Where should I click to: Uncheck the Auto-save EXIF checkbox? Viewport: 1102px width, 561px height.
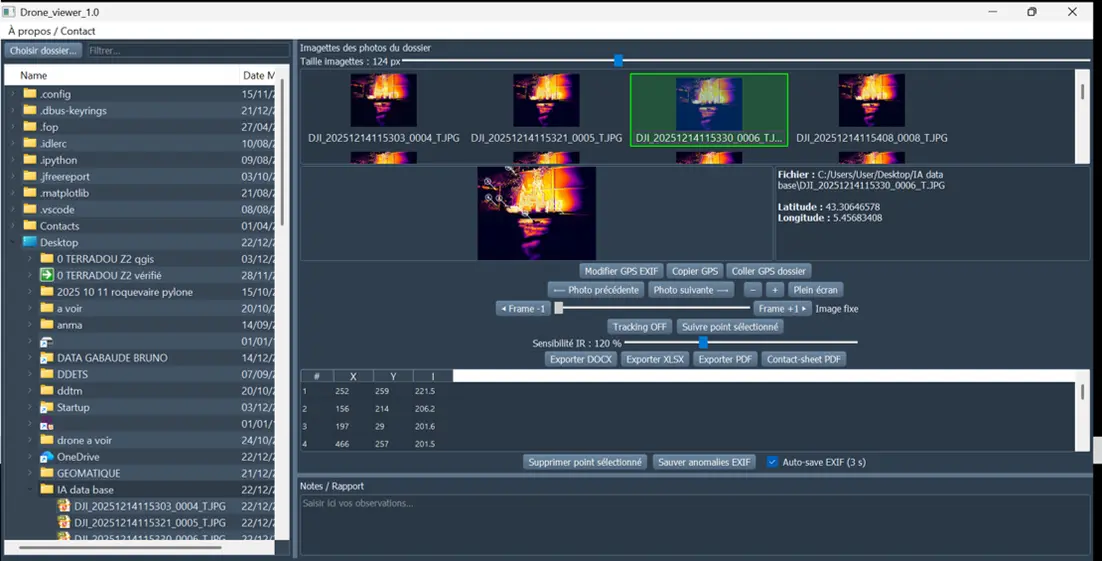[x=772, y=462]
